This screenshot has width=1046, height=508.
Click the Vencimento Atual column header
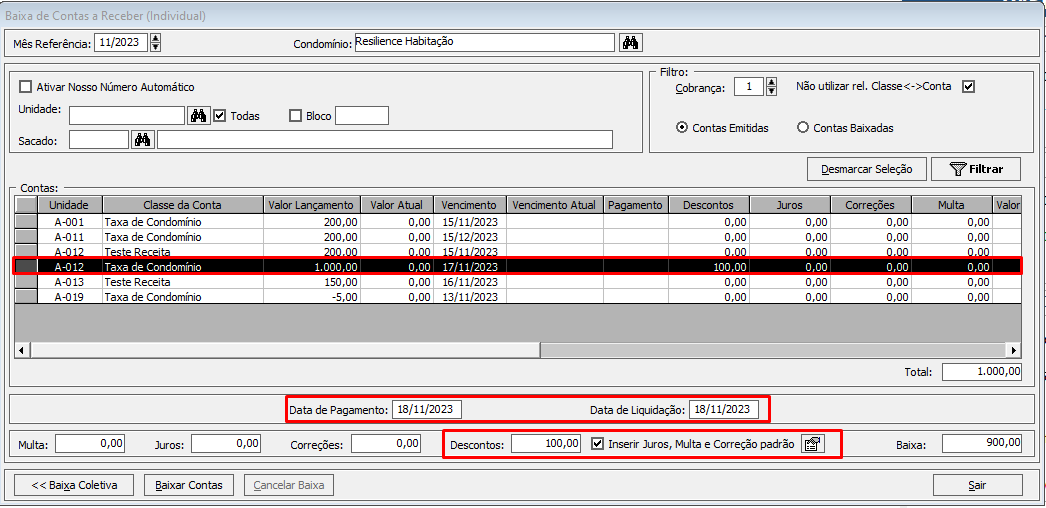point(556,204)
